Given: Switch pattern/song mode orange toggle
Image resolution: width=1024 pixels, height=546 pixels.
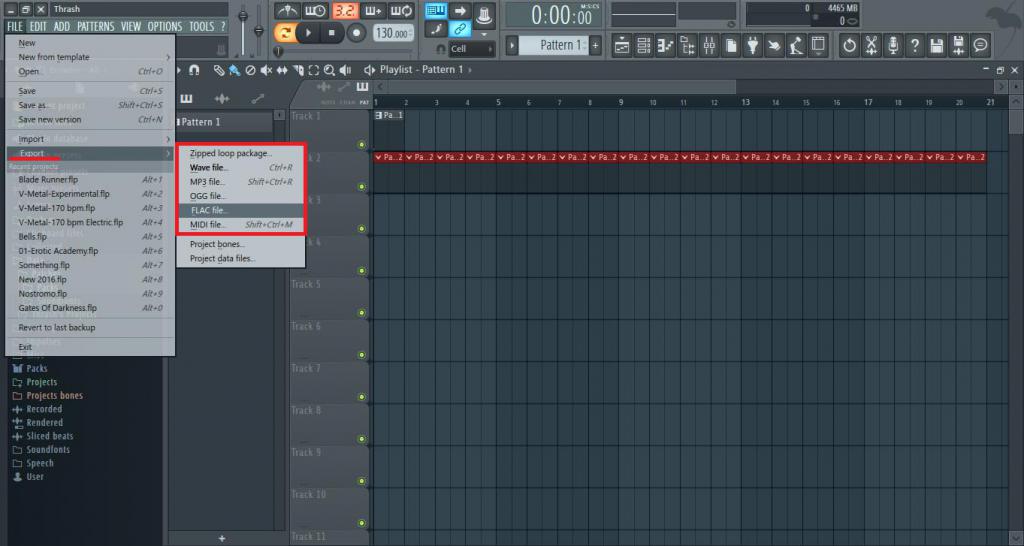Looking at the screenshot, I should pos(285,32).
